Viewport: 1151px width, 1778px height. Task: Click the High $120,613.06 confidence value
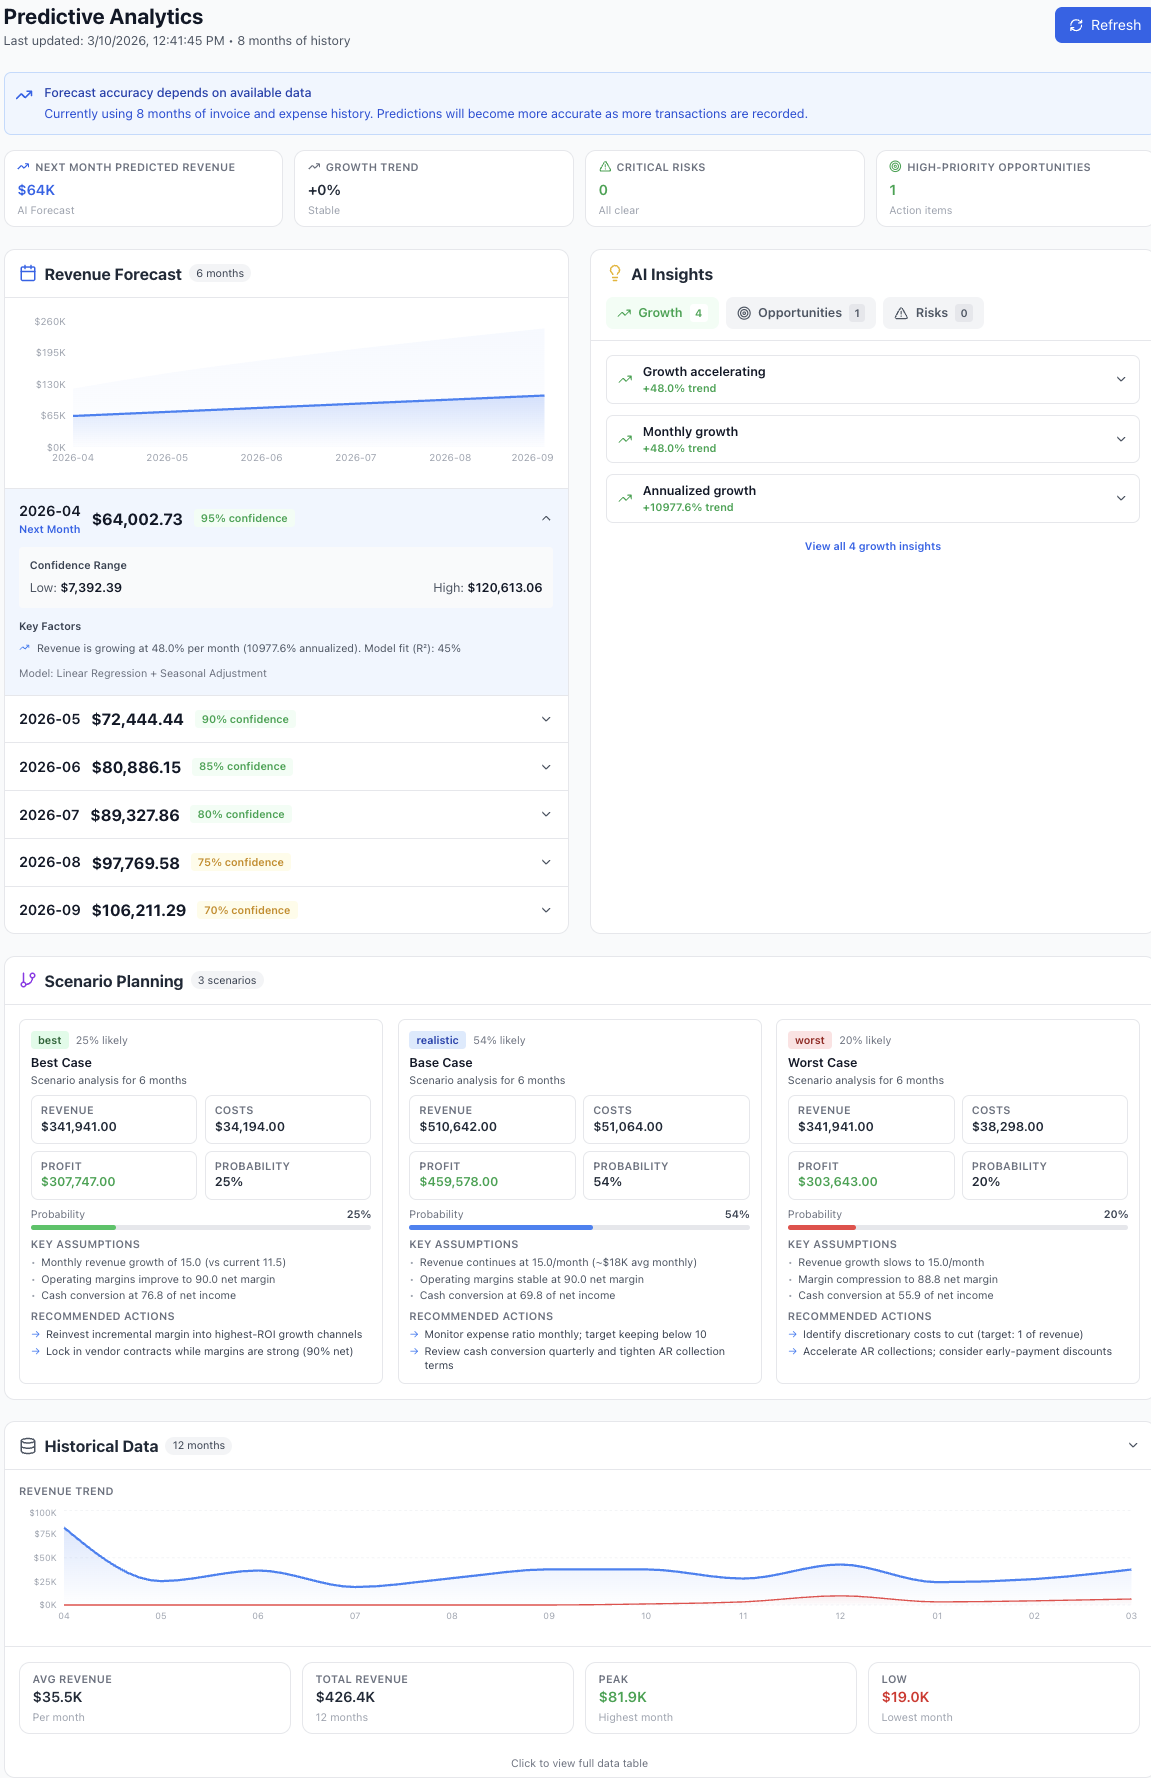[x=505, y=587]
